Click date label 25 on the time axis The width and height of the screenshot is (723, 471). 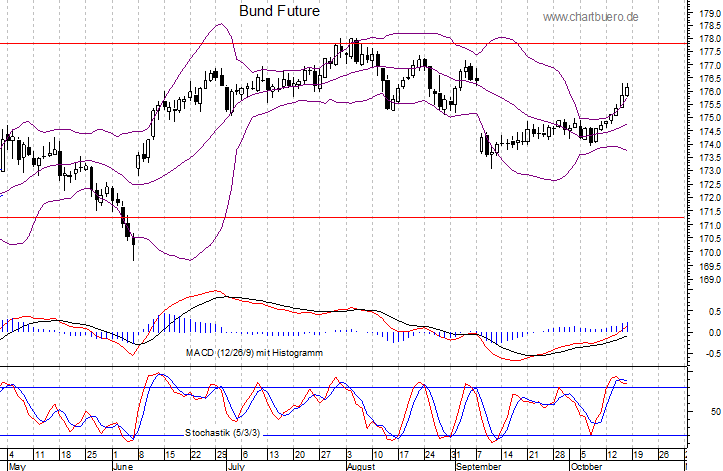tap(92, 455)
